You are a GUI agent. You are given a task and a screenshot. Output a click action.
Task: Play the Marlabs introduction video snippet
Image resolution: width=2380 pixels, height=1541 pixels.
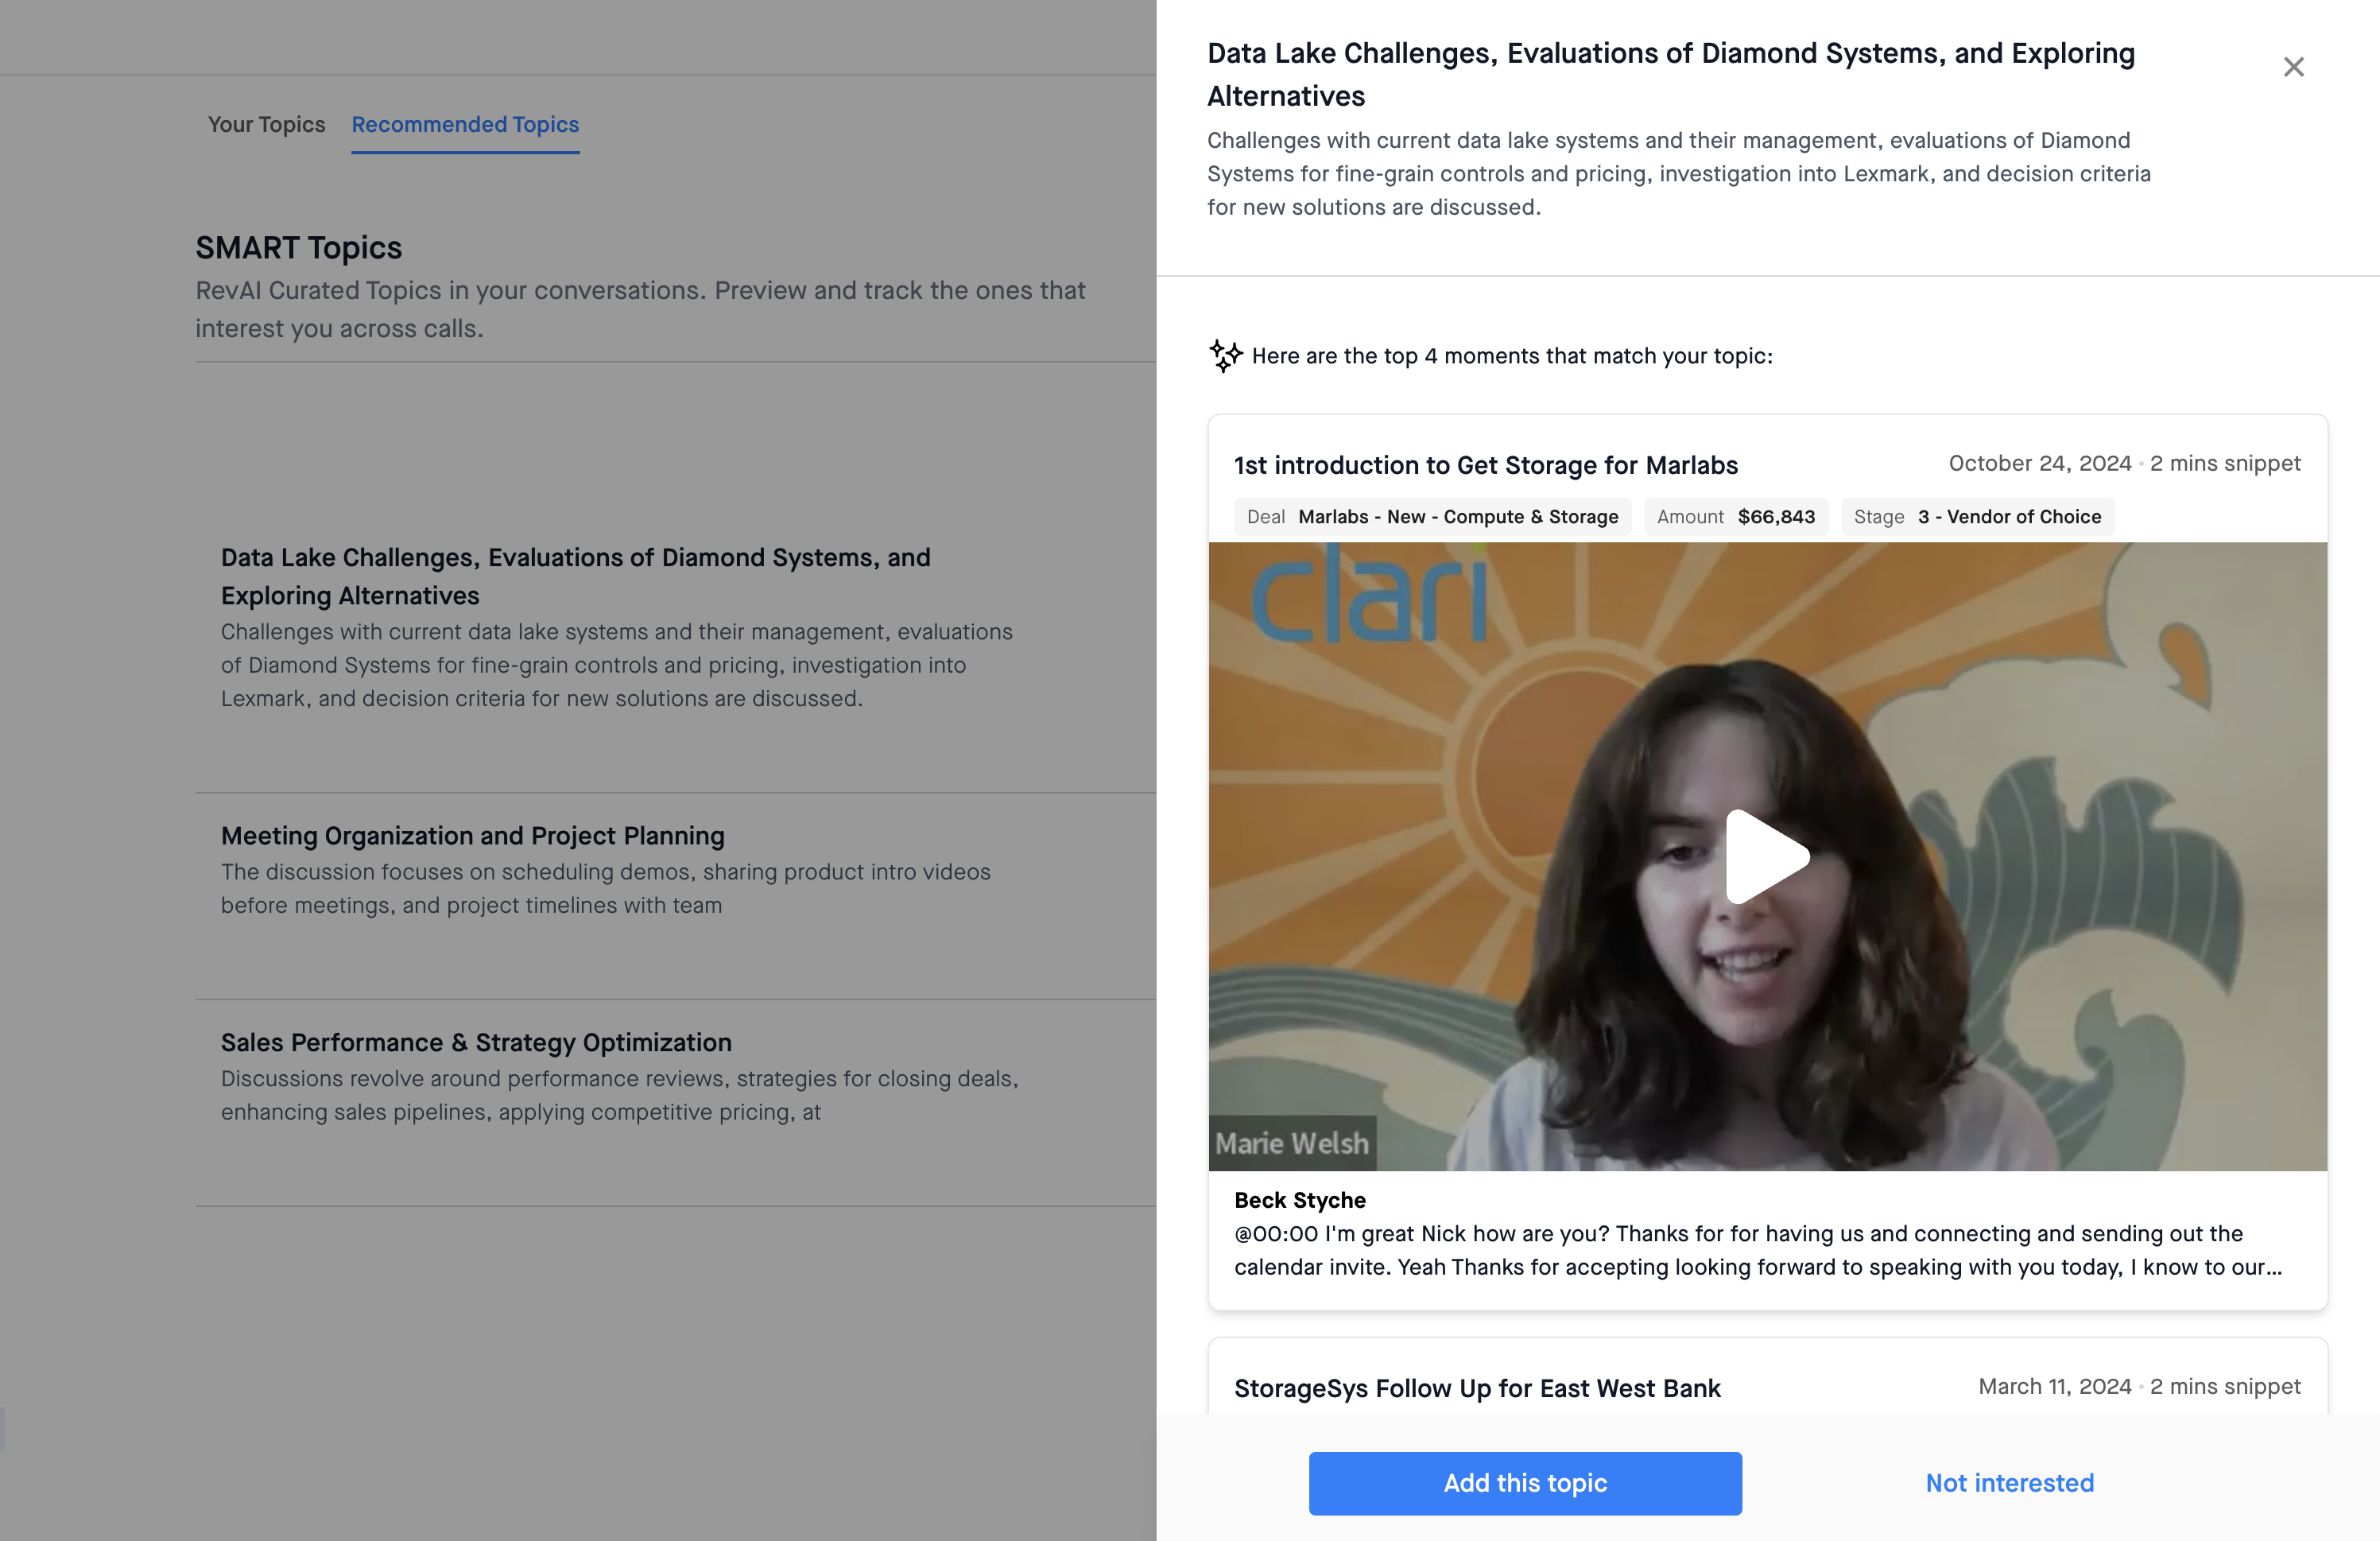(x=1767, y=856)
